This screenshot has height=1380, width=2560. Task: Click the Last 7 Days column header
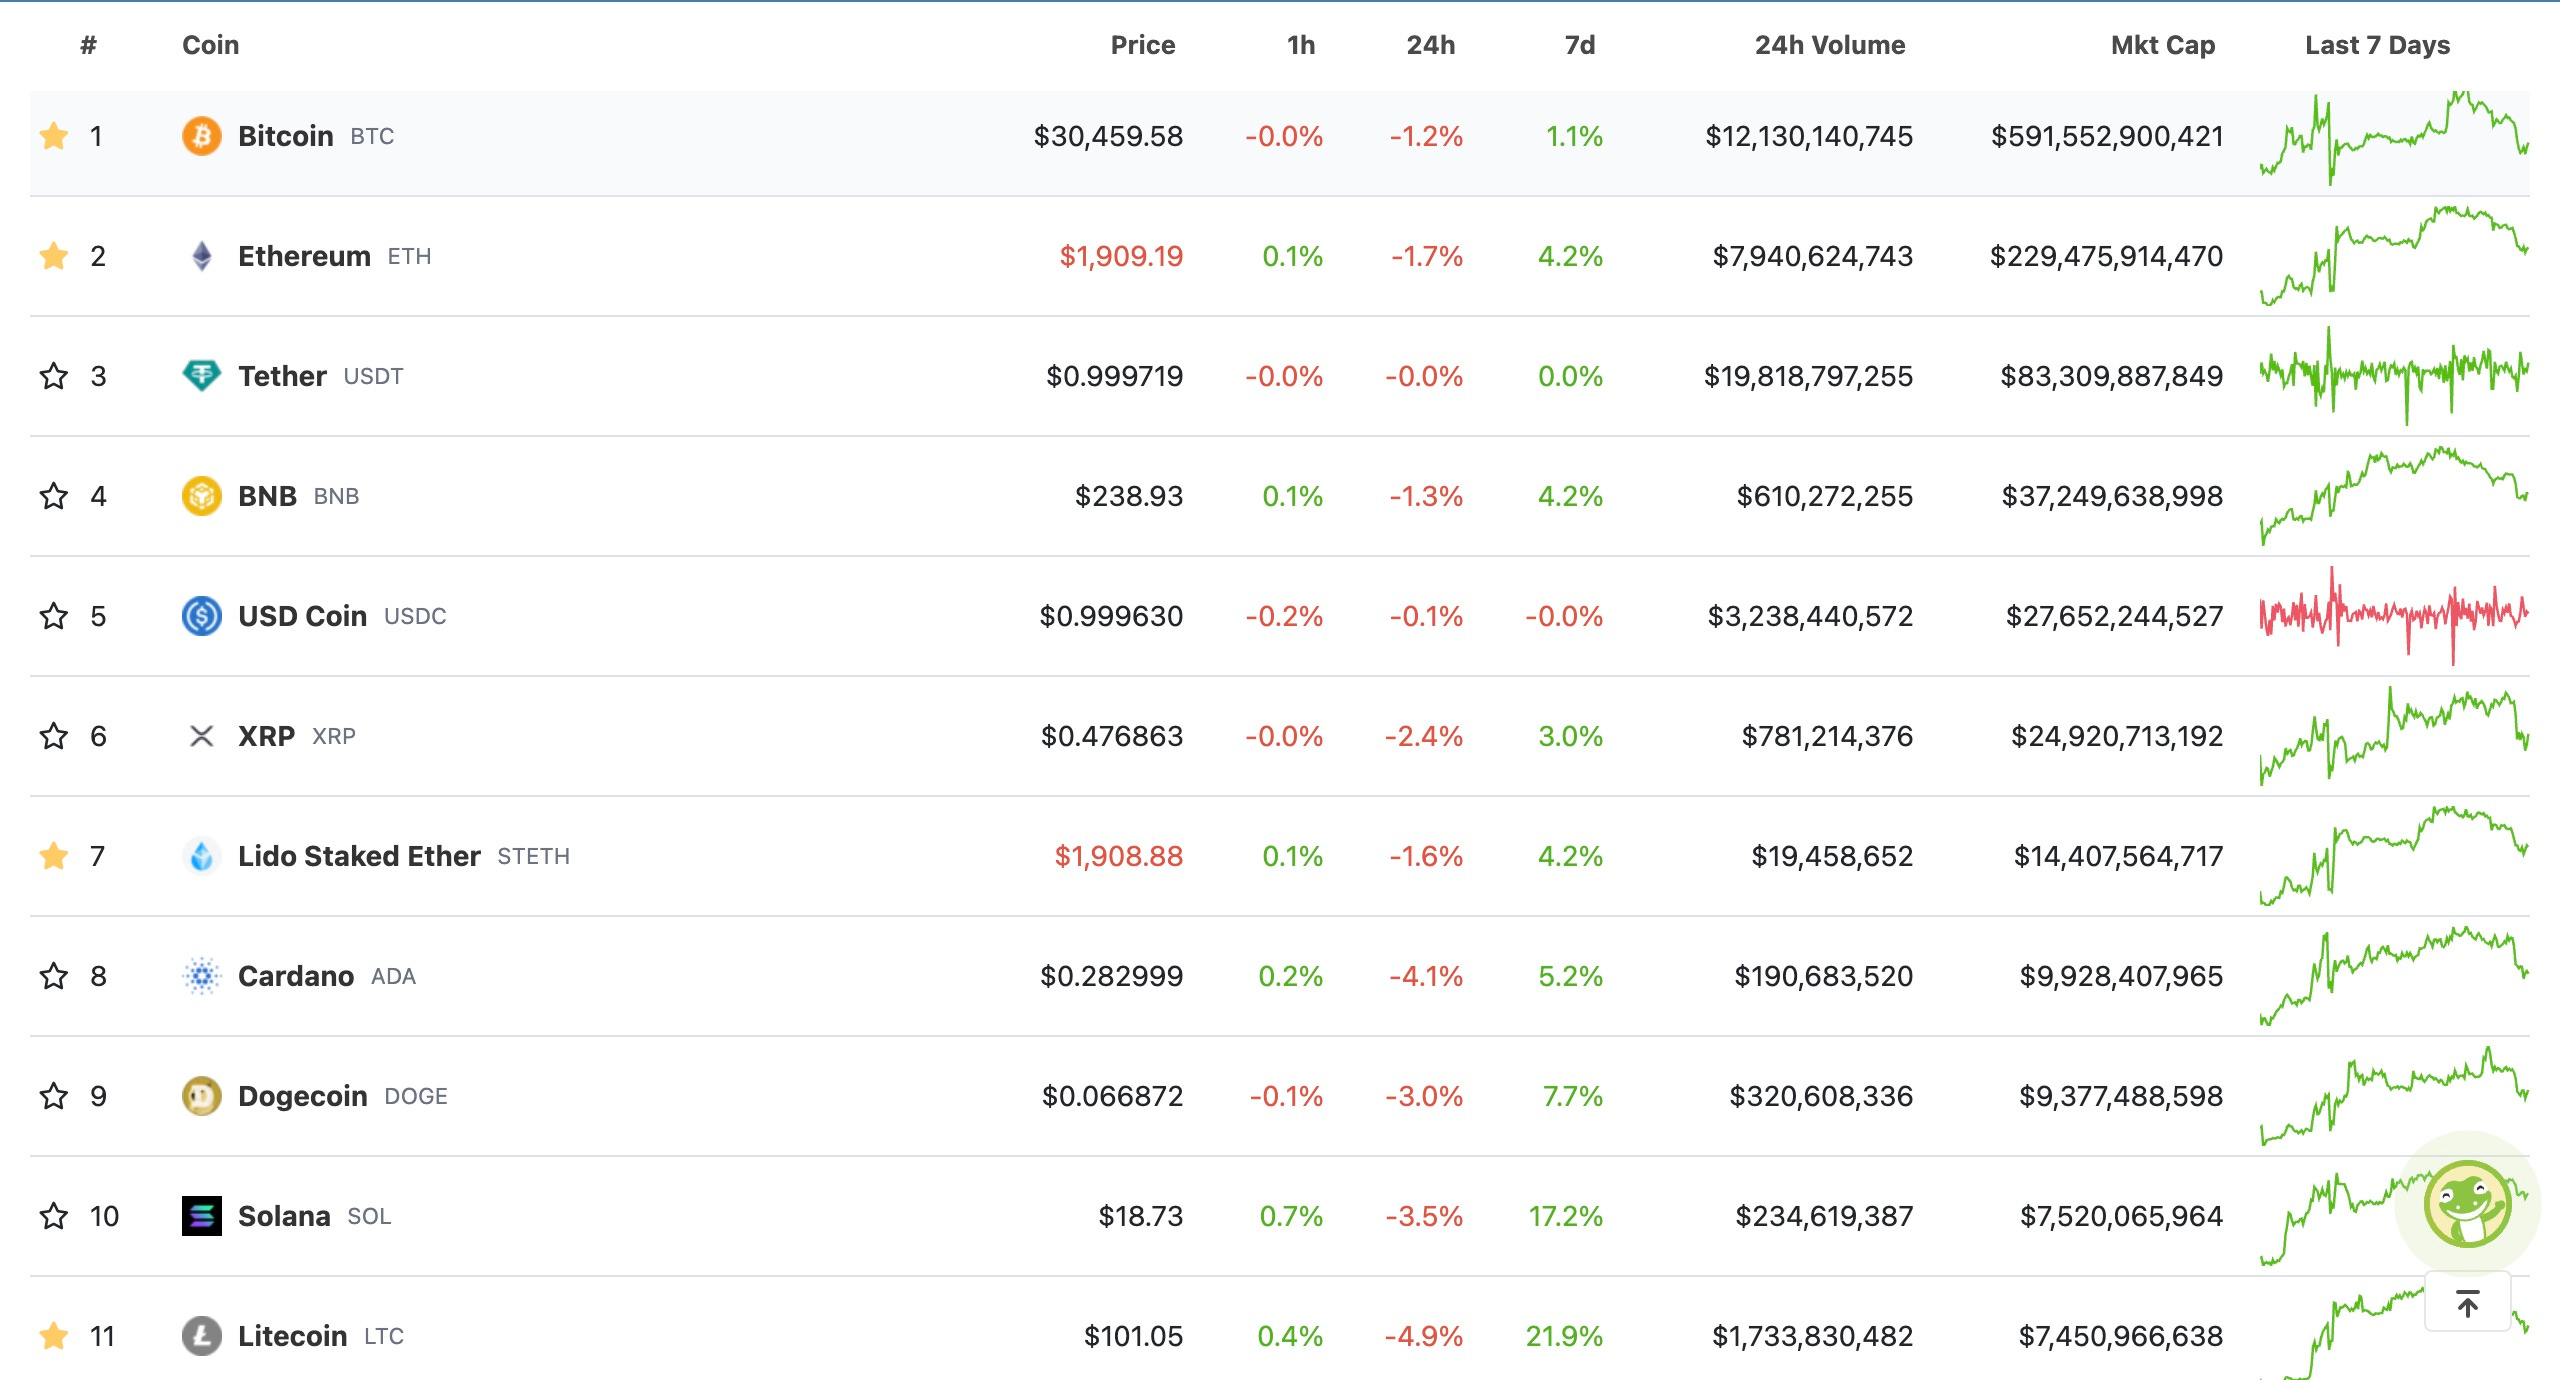point(2378,45)
